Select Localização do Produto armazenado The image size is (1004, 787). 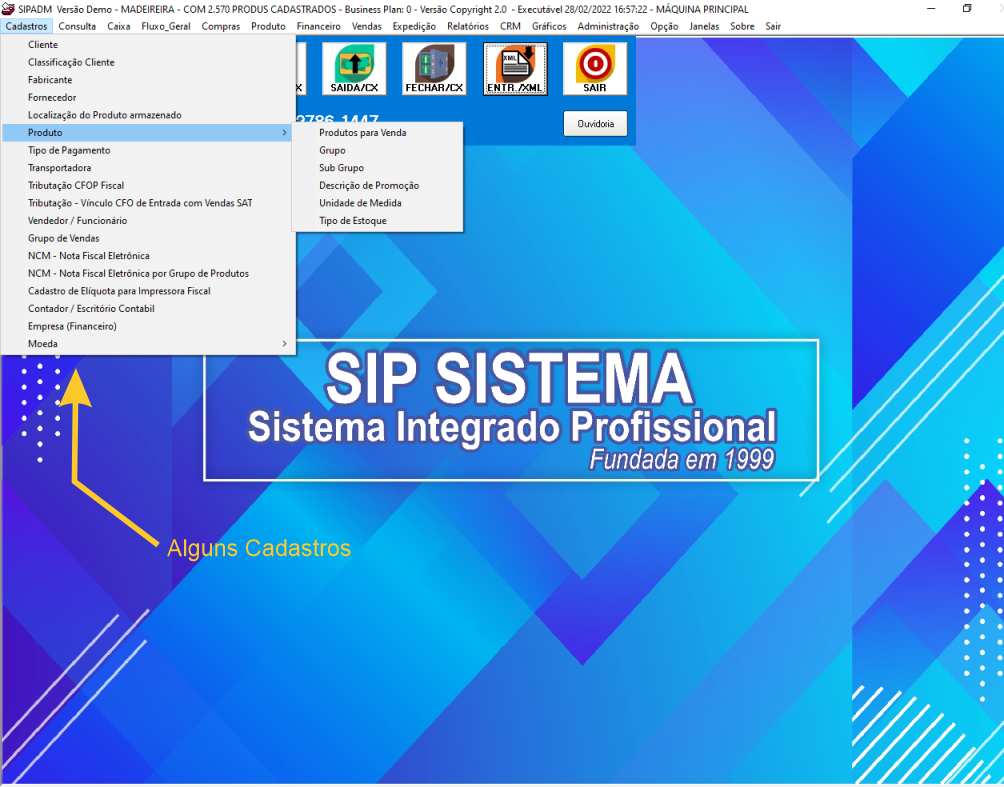[x=148, y=115]
